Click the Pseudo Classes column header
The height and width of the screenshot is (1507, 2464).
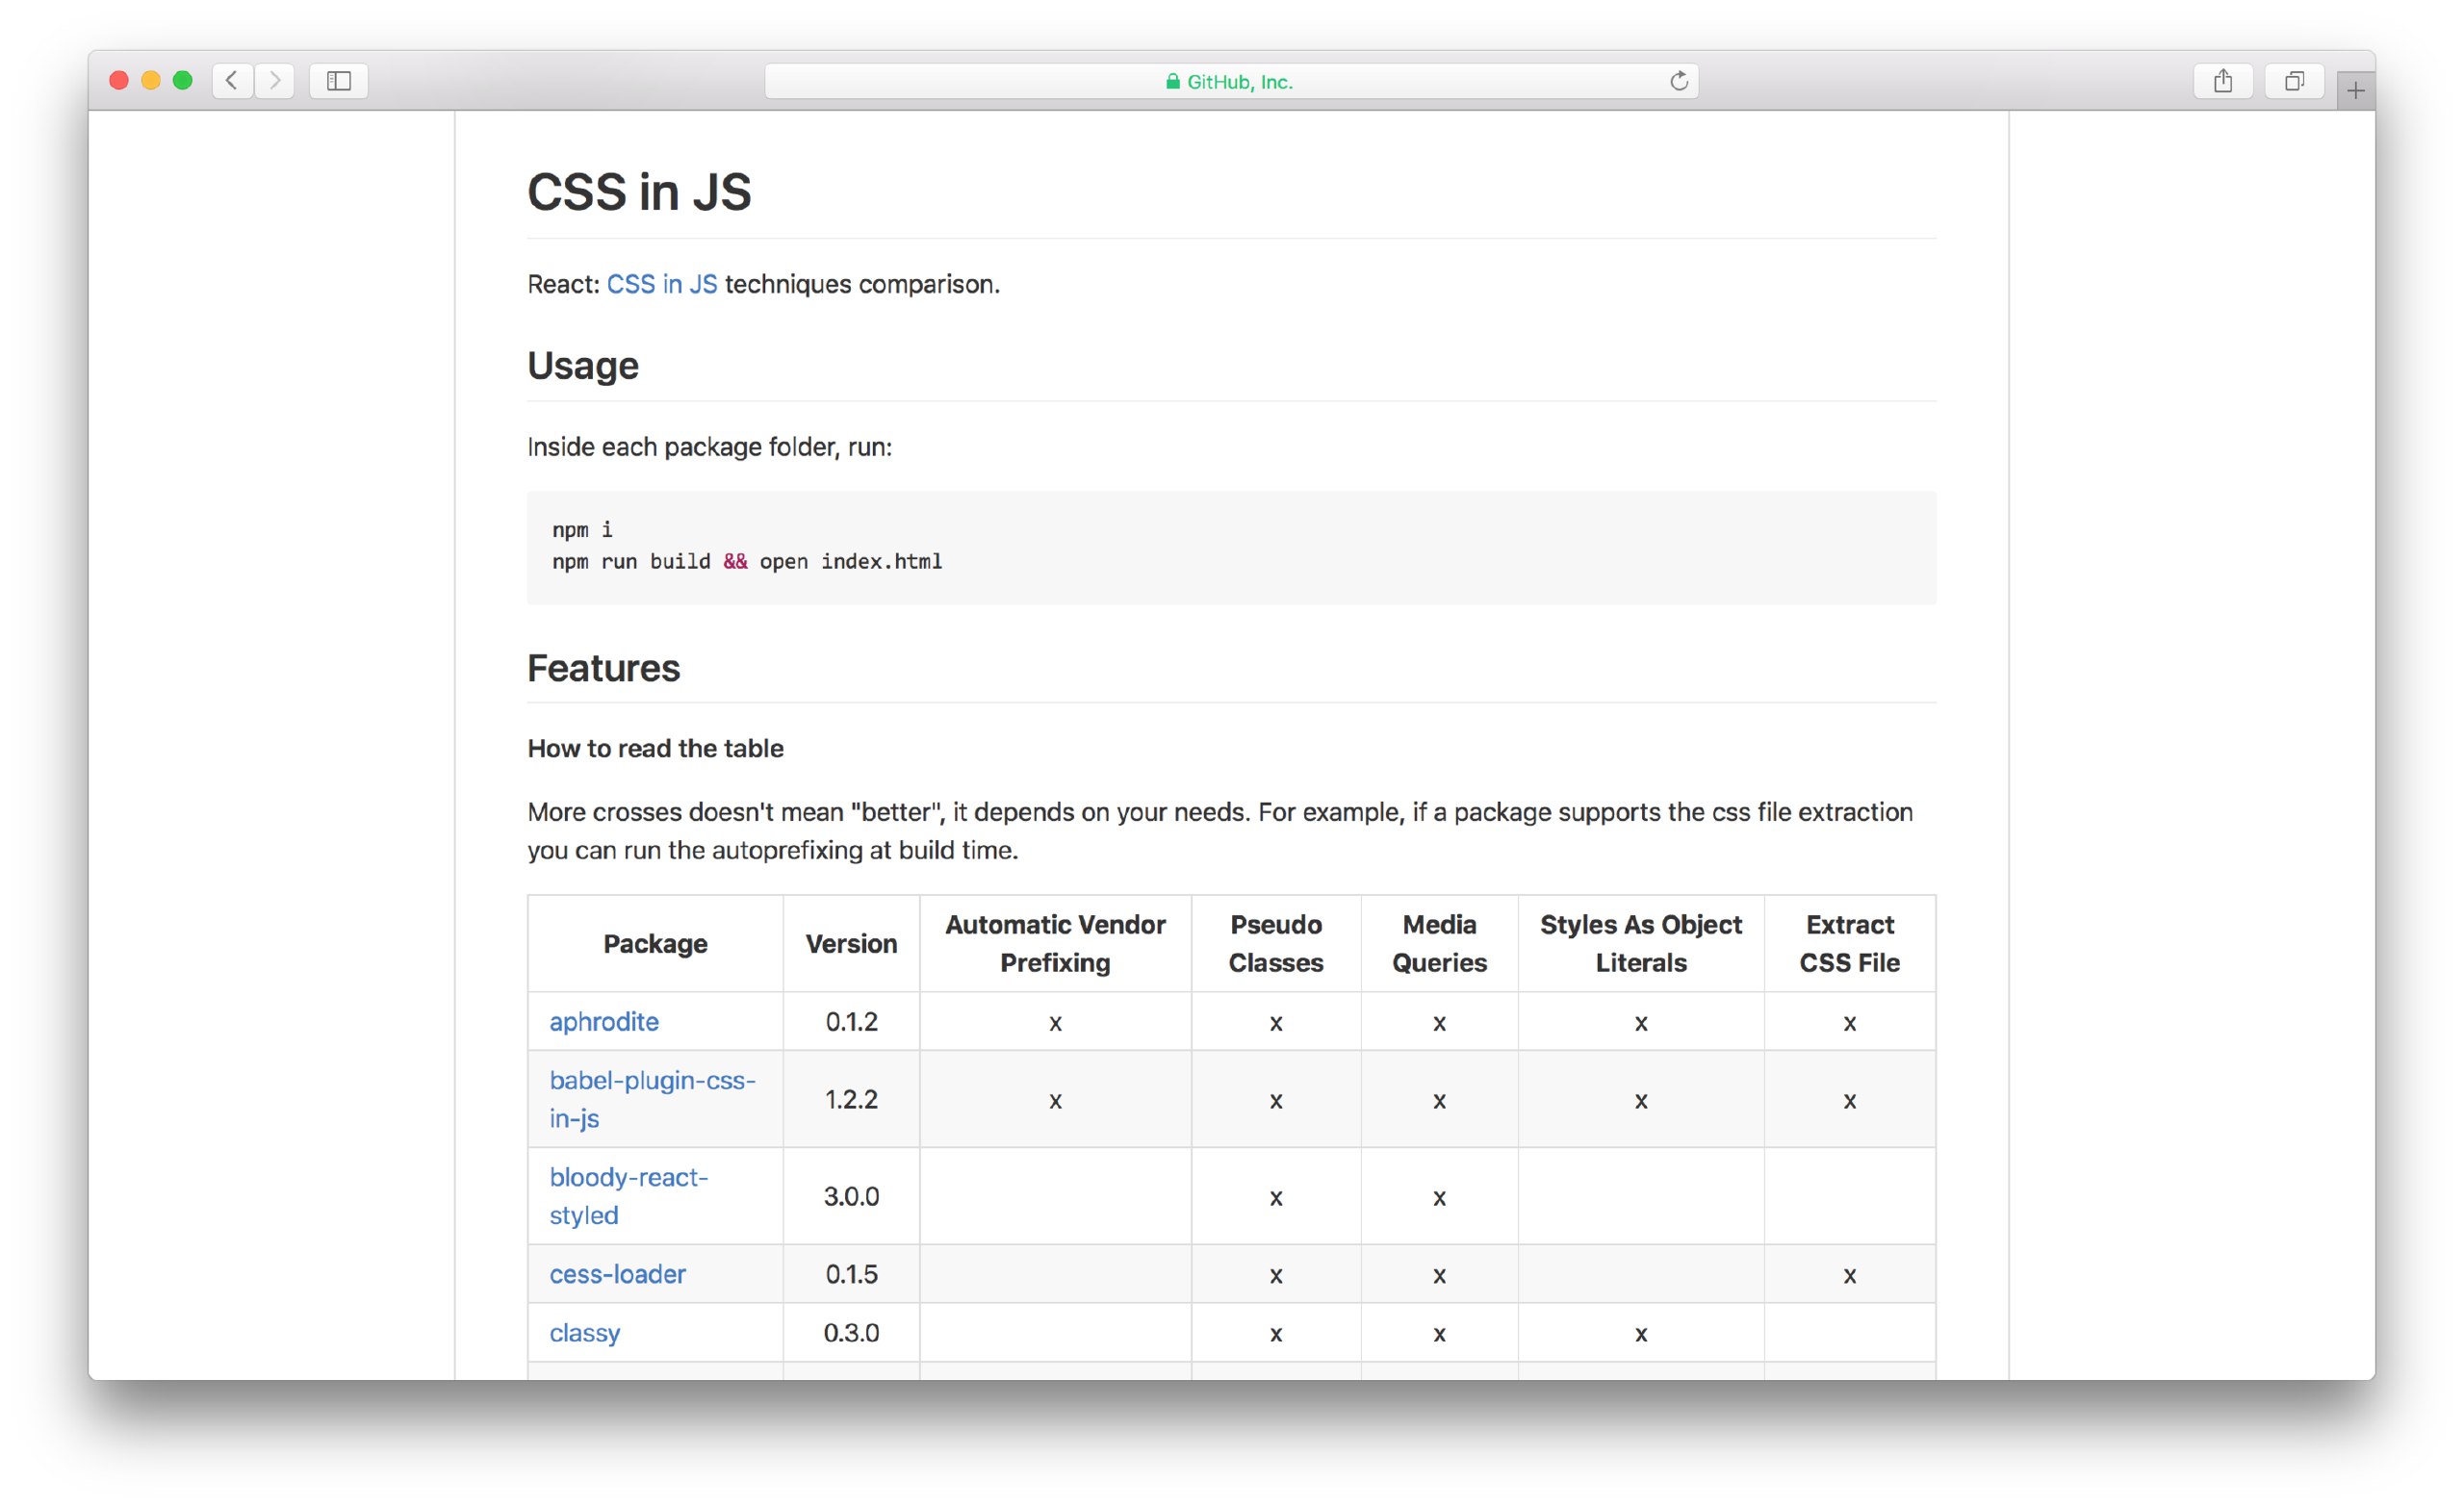[x=1276, y=944]
